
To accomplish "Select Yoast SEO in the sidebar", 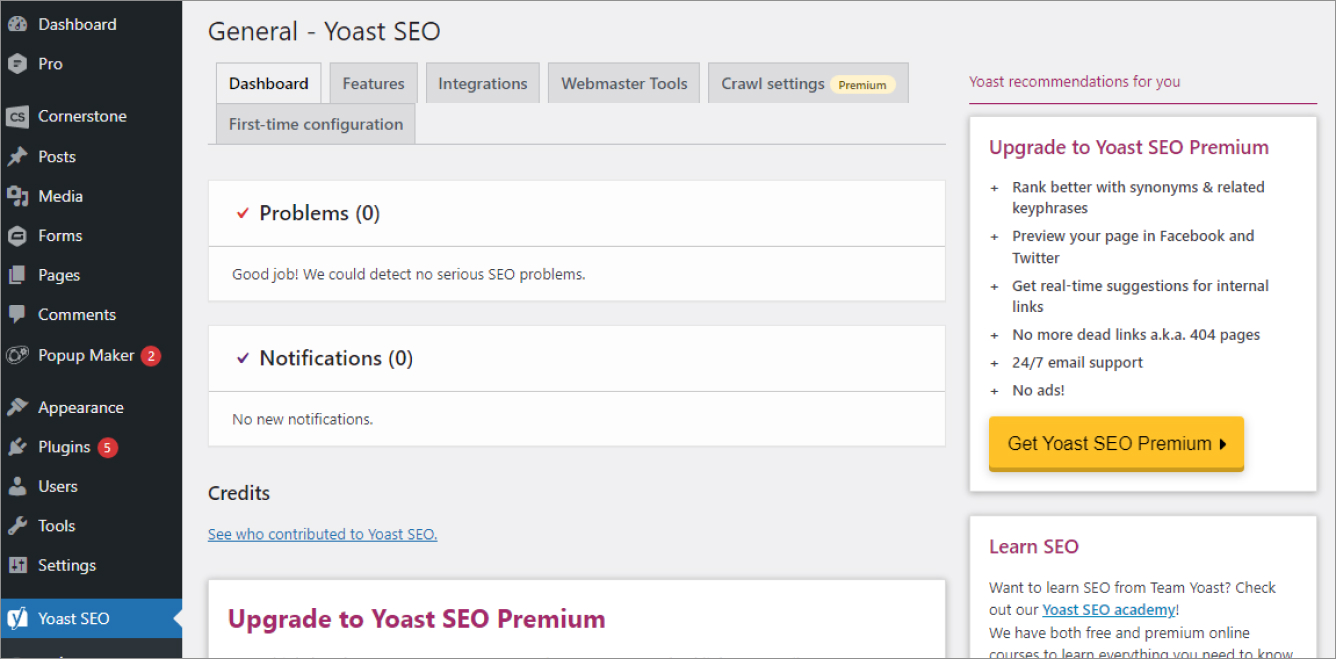I will (x=91, y=618).
